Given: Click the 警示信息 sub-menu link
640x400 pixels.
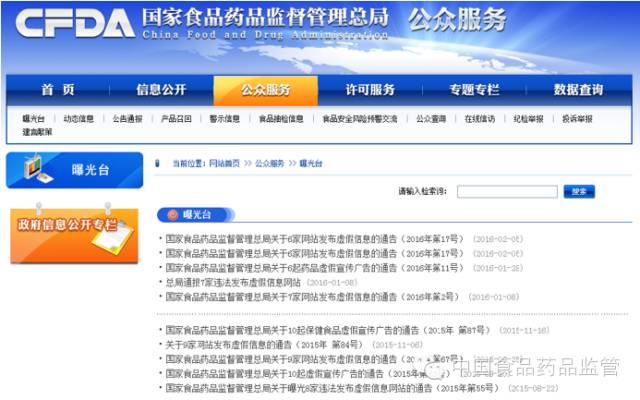Looking at the screenshot, I should pyautogui.click(x=224, y=119).
